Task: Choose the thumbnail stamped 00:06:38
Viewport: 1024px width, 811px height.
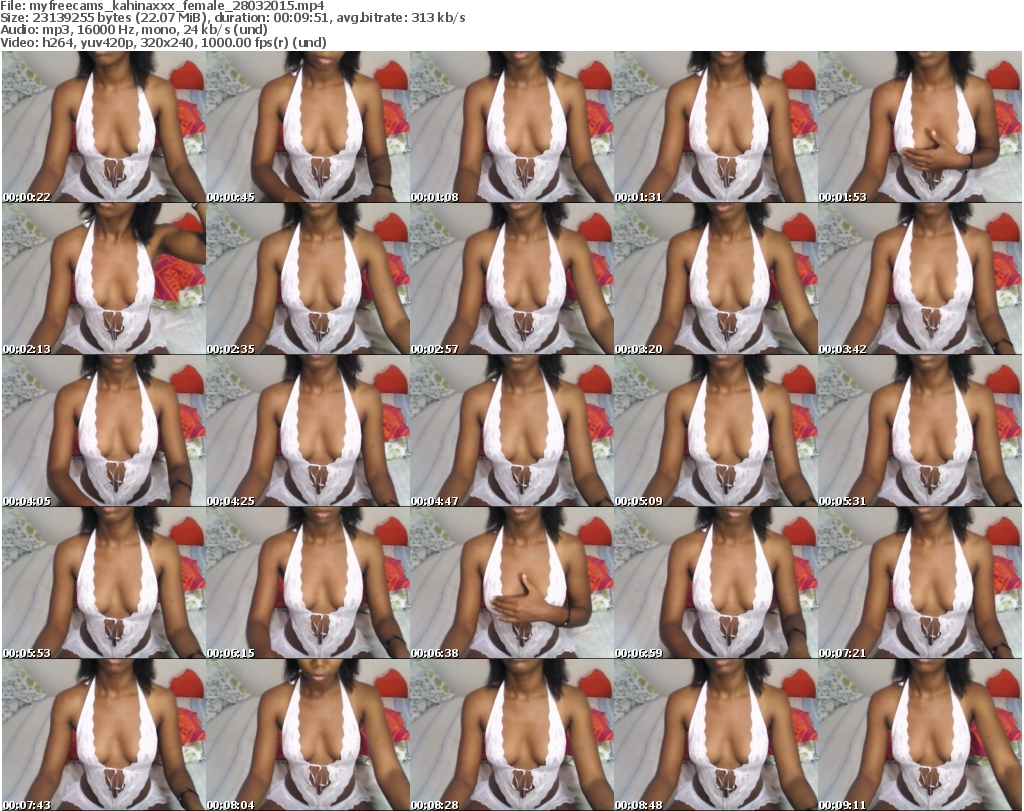Action: (511, 583)
